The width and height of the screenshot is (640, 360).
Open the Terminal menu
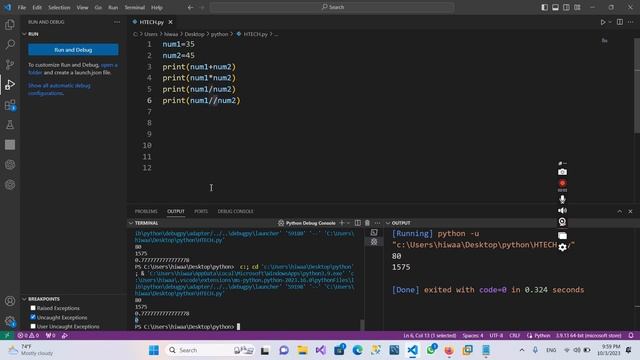135,7
